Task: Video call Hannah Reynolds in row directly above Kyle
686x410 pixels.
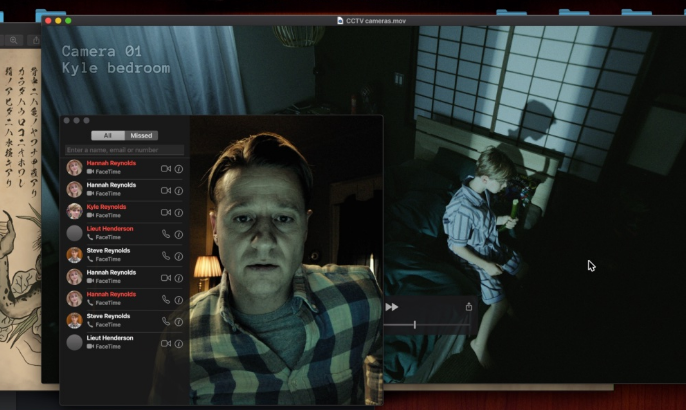Action: (x=166, y=190)
